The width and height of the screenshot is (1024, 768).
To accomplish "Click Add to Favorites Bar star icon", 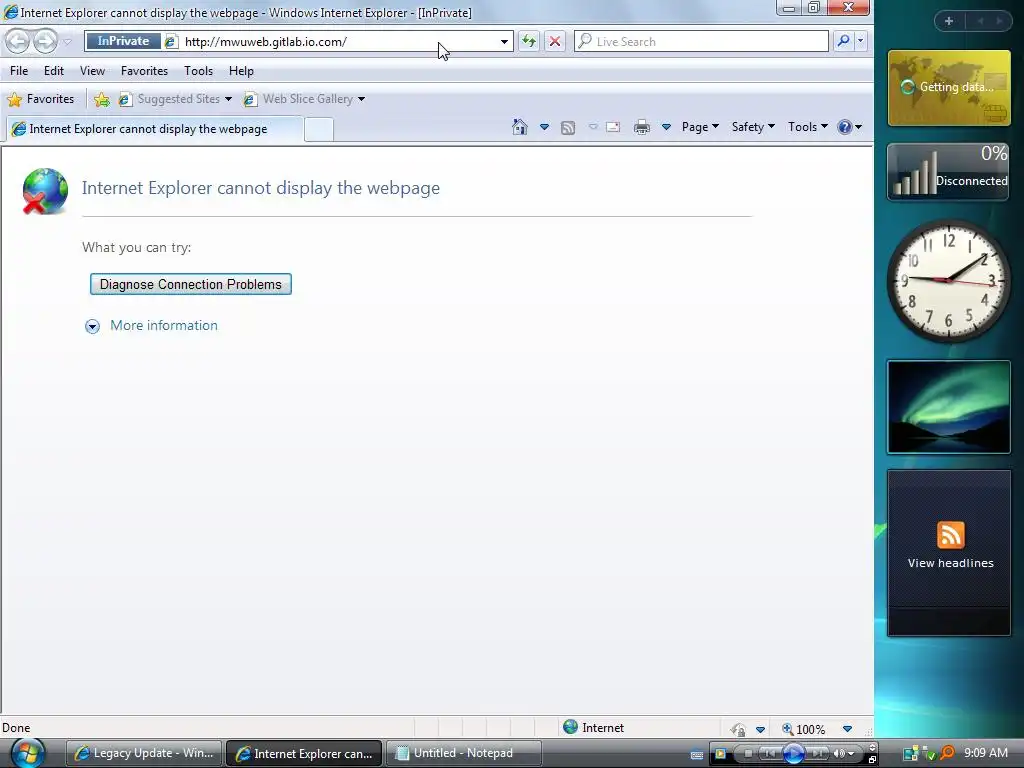I will 101,99.
